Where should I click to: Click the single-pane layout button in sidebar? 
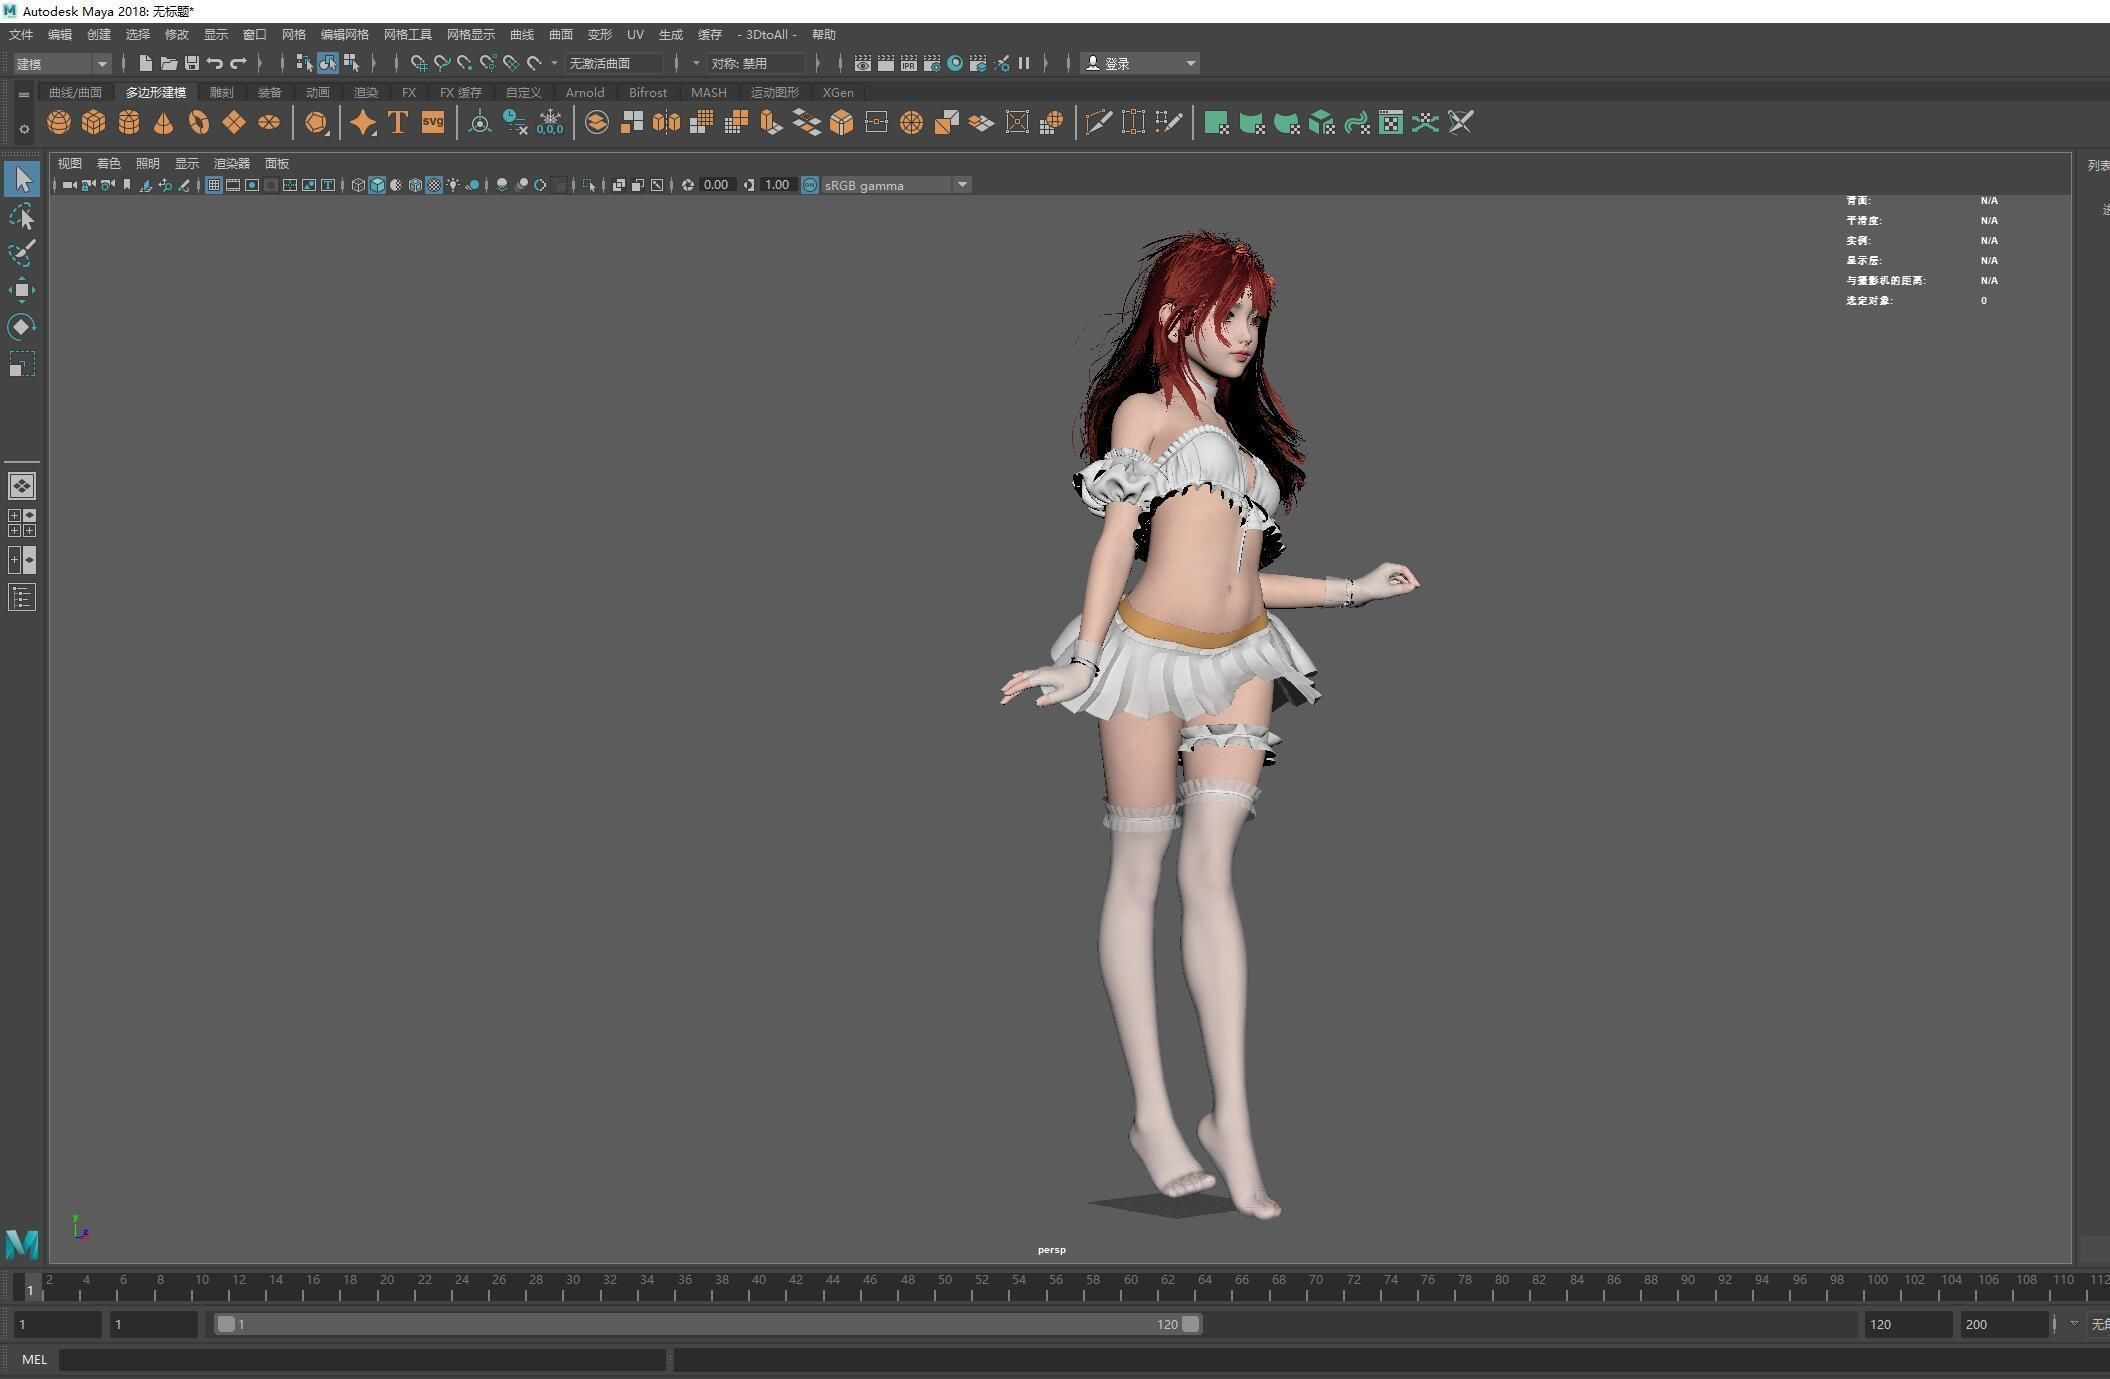[22, 487]
